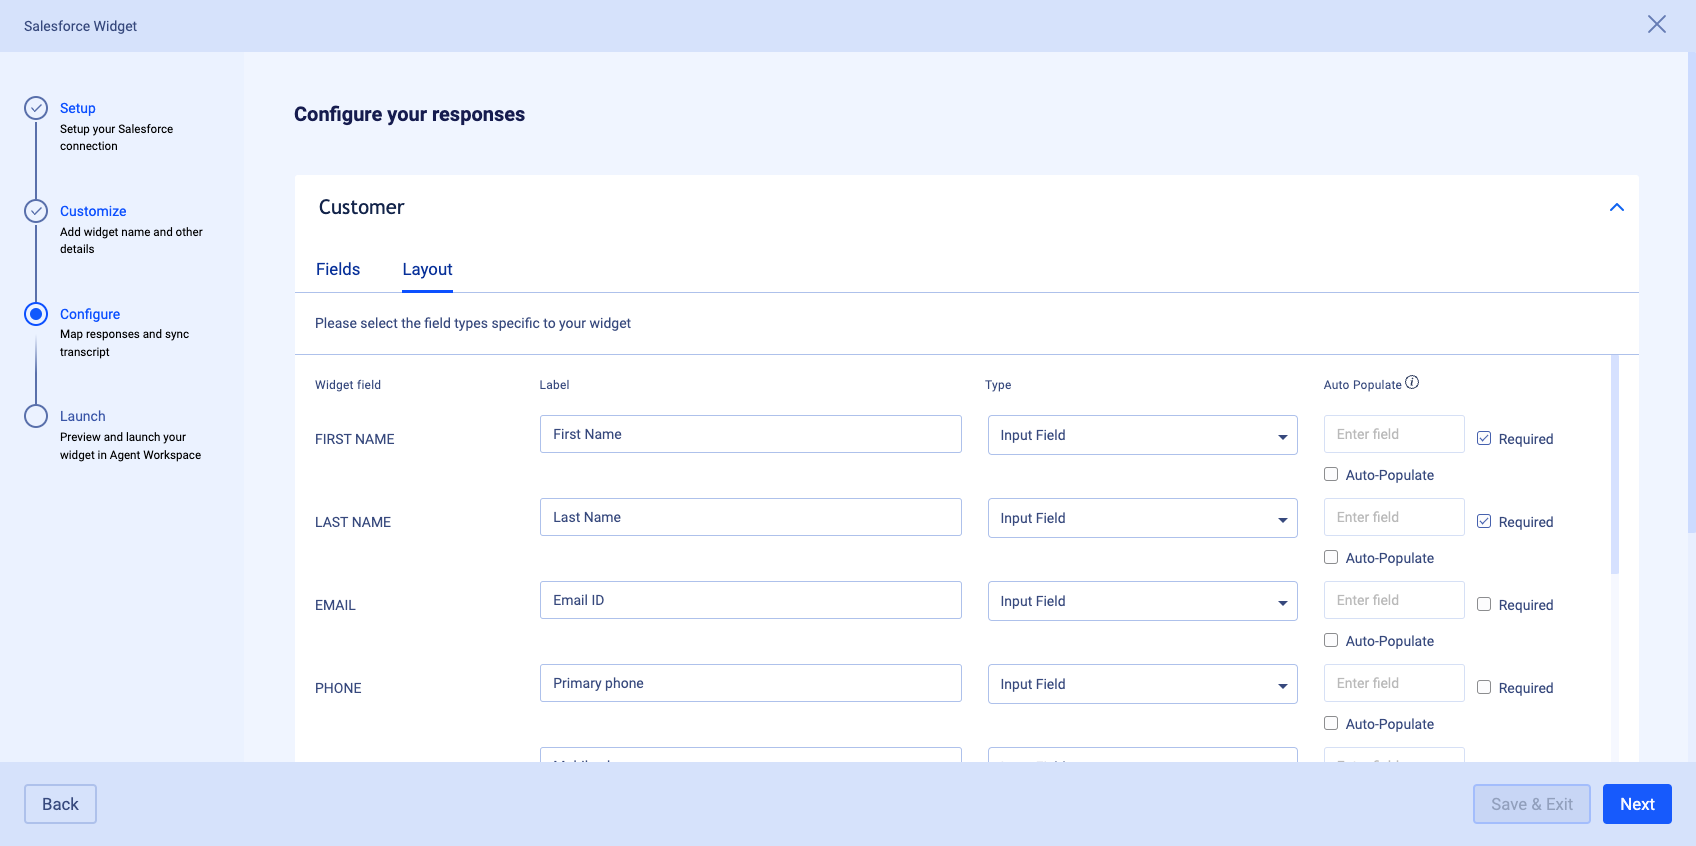This screenshot has height=846, width=1696.
Task: Enable Auto-Populate for EMAIL
Action: click(x=1331, y=640)
